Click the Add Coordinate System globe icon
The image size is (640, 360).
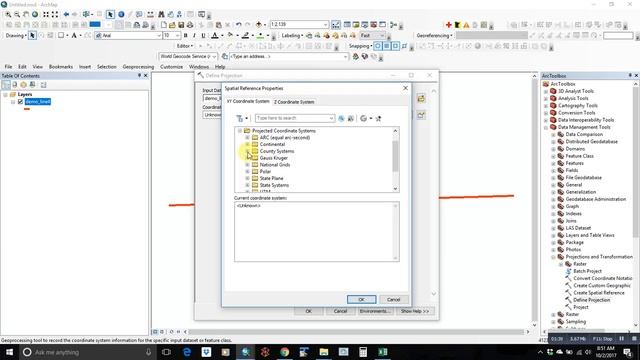363,118
